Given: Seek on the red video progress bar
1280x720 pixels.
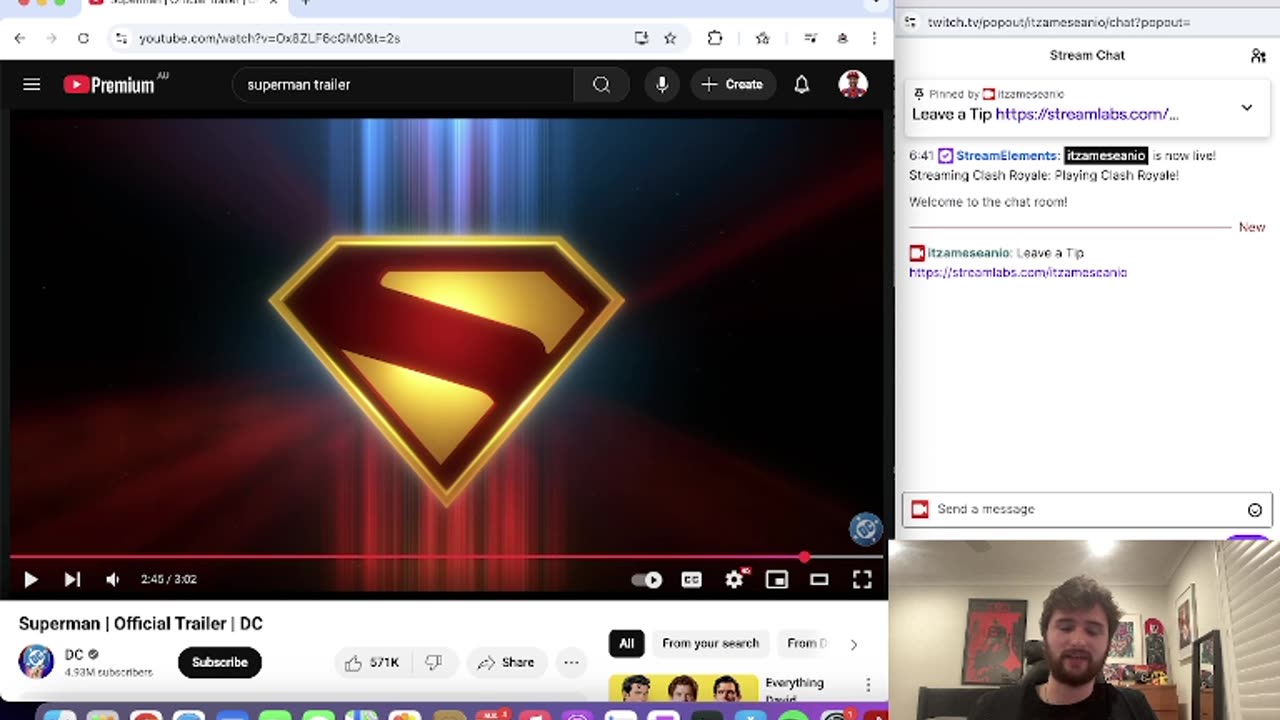Looking at the screenshot, I should tap(448, 557).
